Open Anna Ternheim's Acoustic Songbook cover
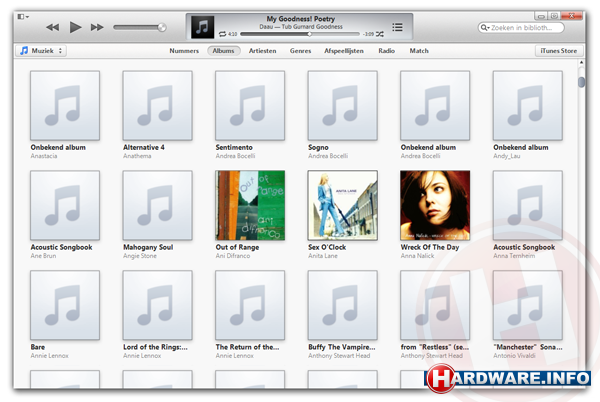 (528, 205)
